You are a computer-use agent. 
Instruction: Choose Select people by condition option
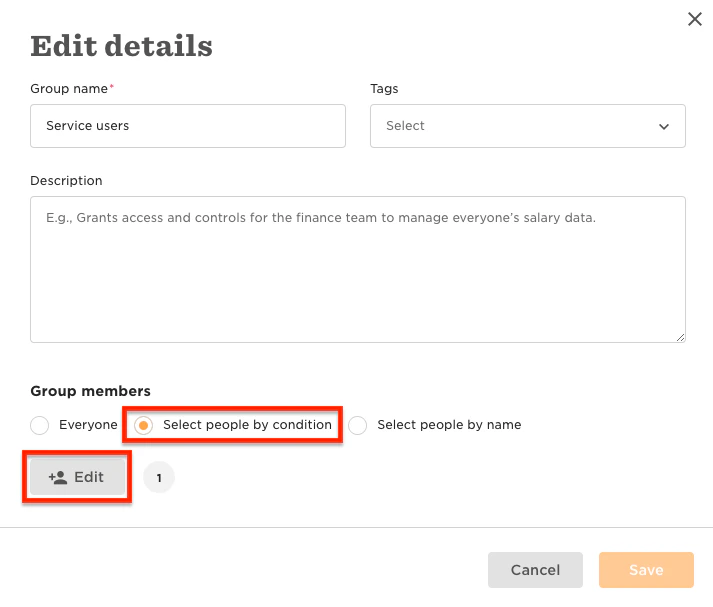click(143, 425)
